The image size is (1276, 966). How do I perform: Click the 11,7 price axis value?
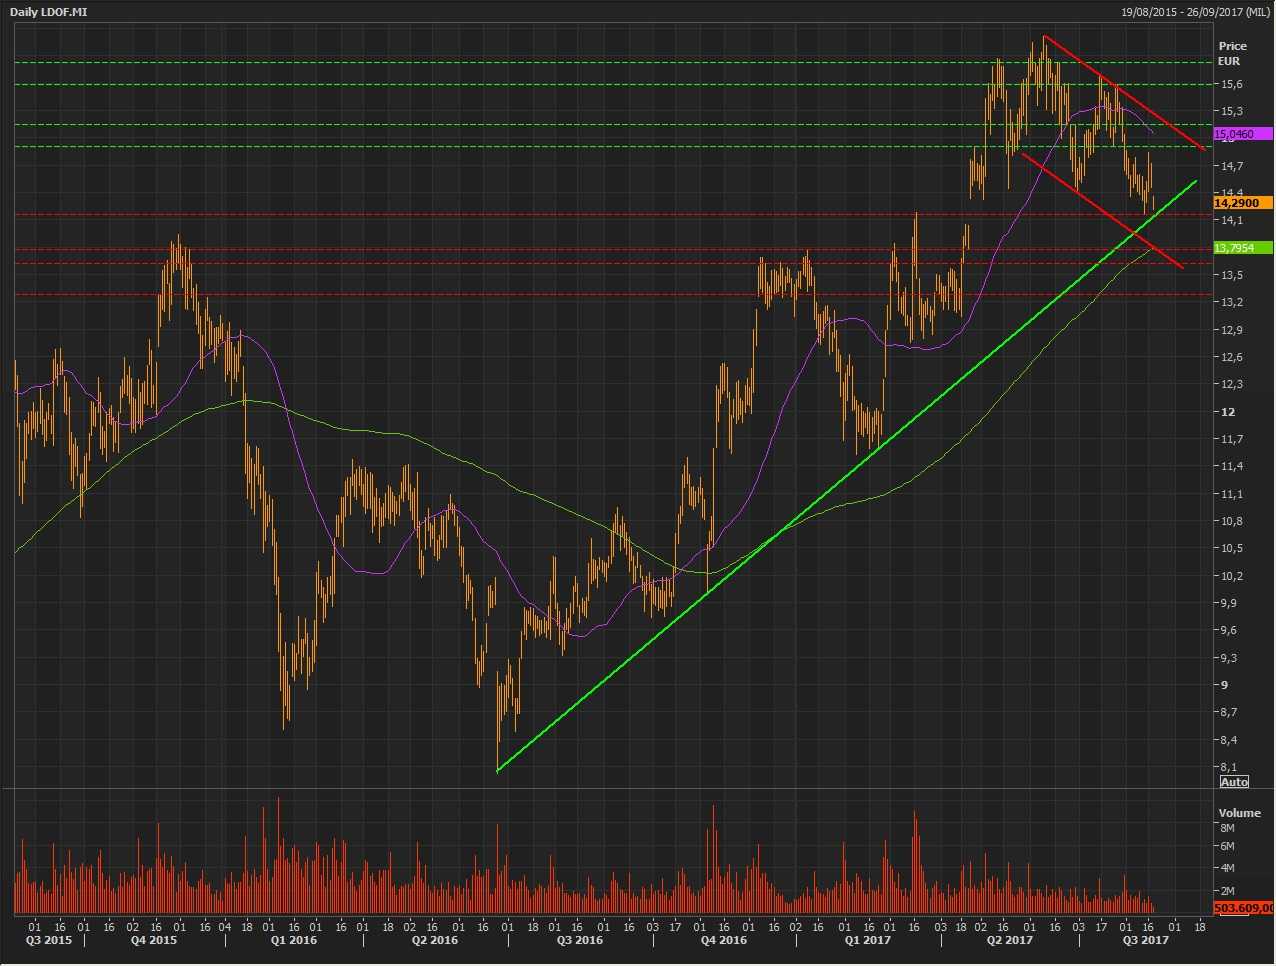[1231, 439]
